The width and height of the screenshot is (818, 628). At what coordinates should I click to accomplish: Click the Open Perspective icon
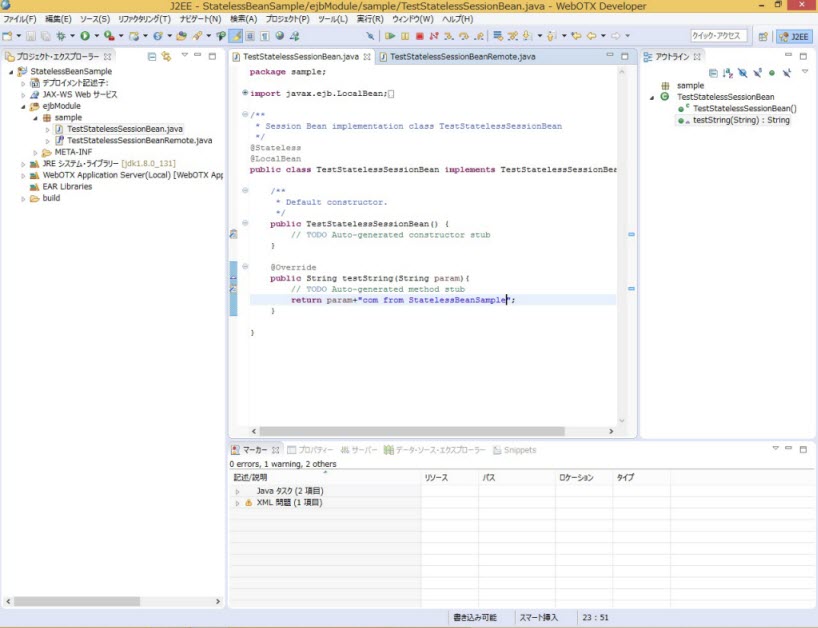(763, 36)
